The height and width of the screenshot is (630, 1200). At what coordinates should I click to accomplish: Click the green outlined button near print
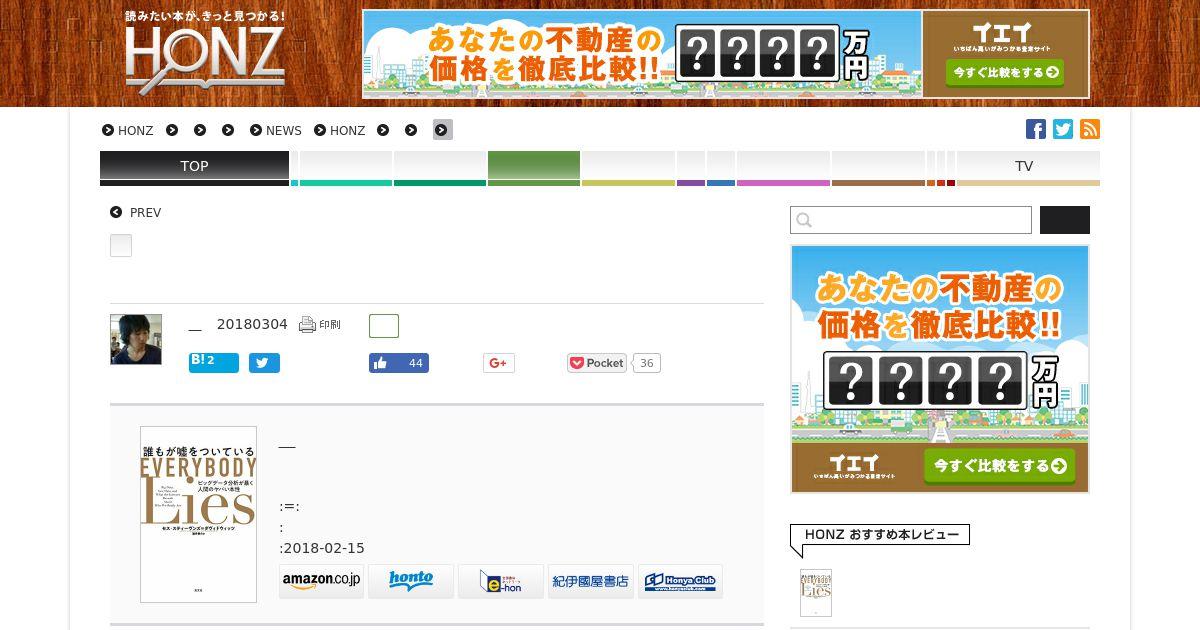tap(384, 326)
